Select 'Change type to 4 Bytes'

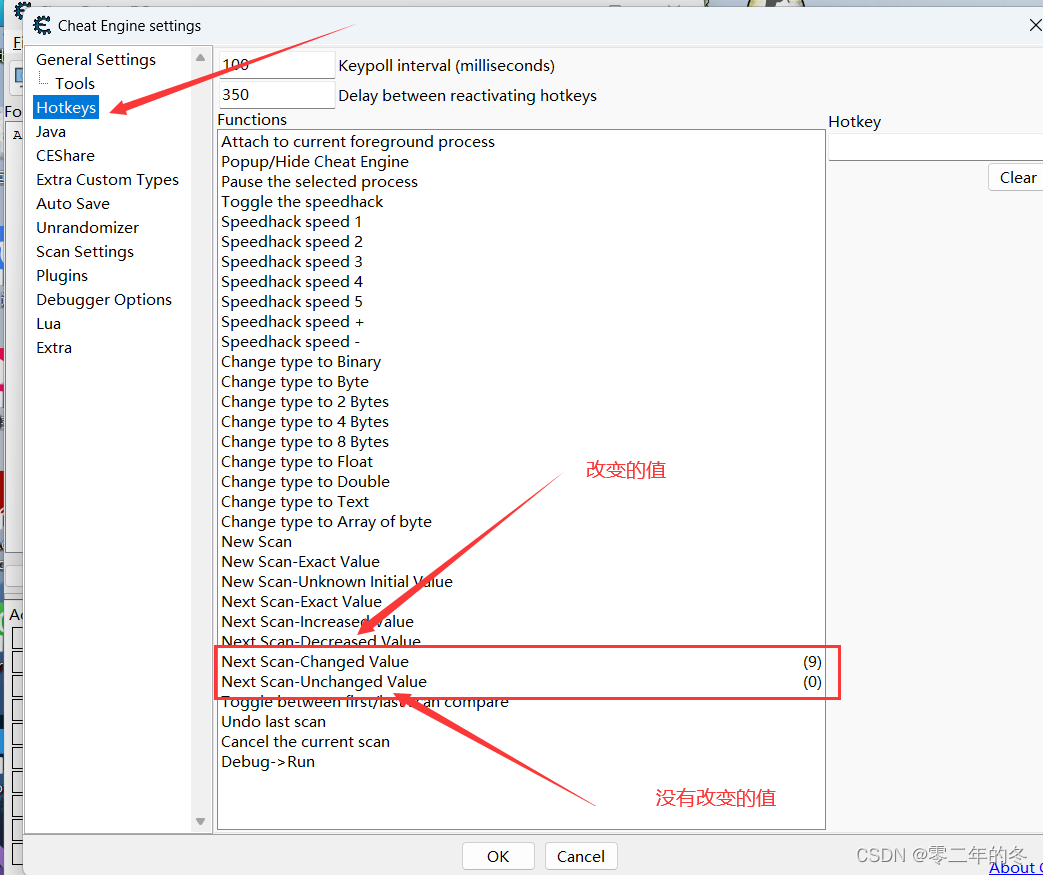coord(521,421)
